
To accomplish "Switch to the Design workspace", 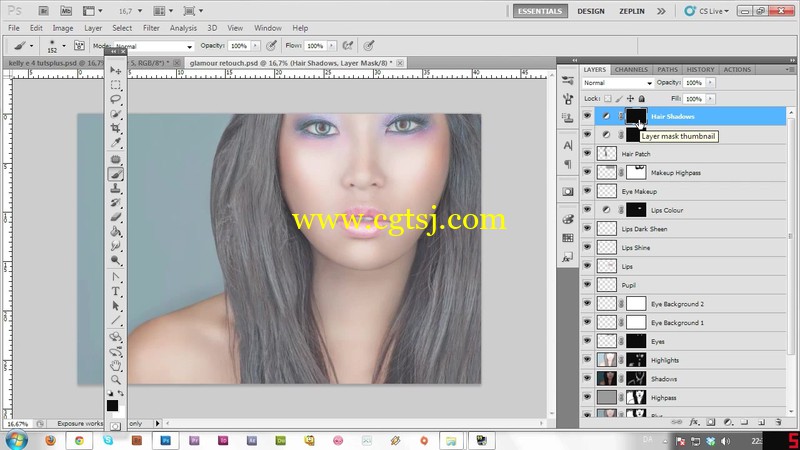I will click(591, 11).
